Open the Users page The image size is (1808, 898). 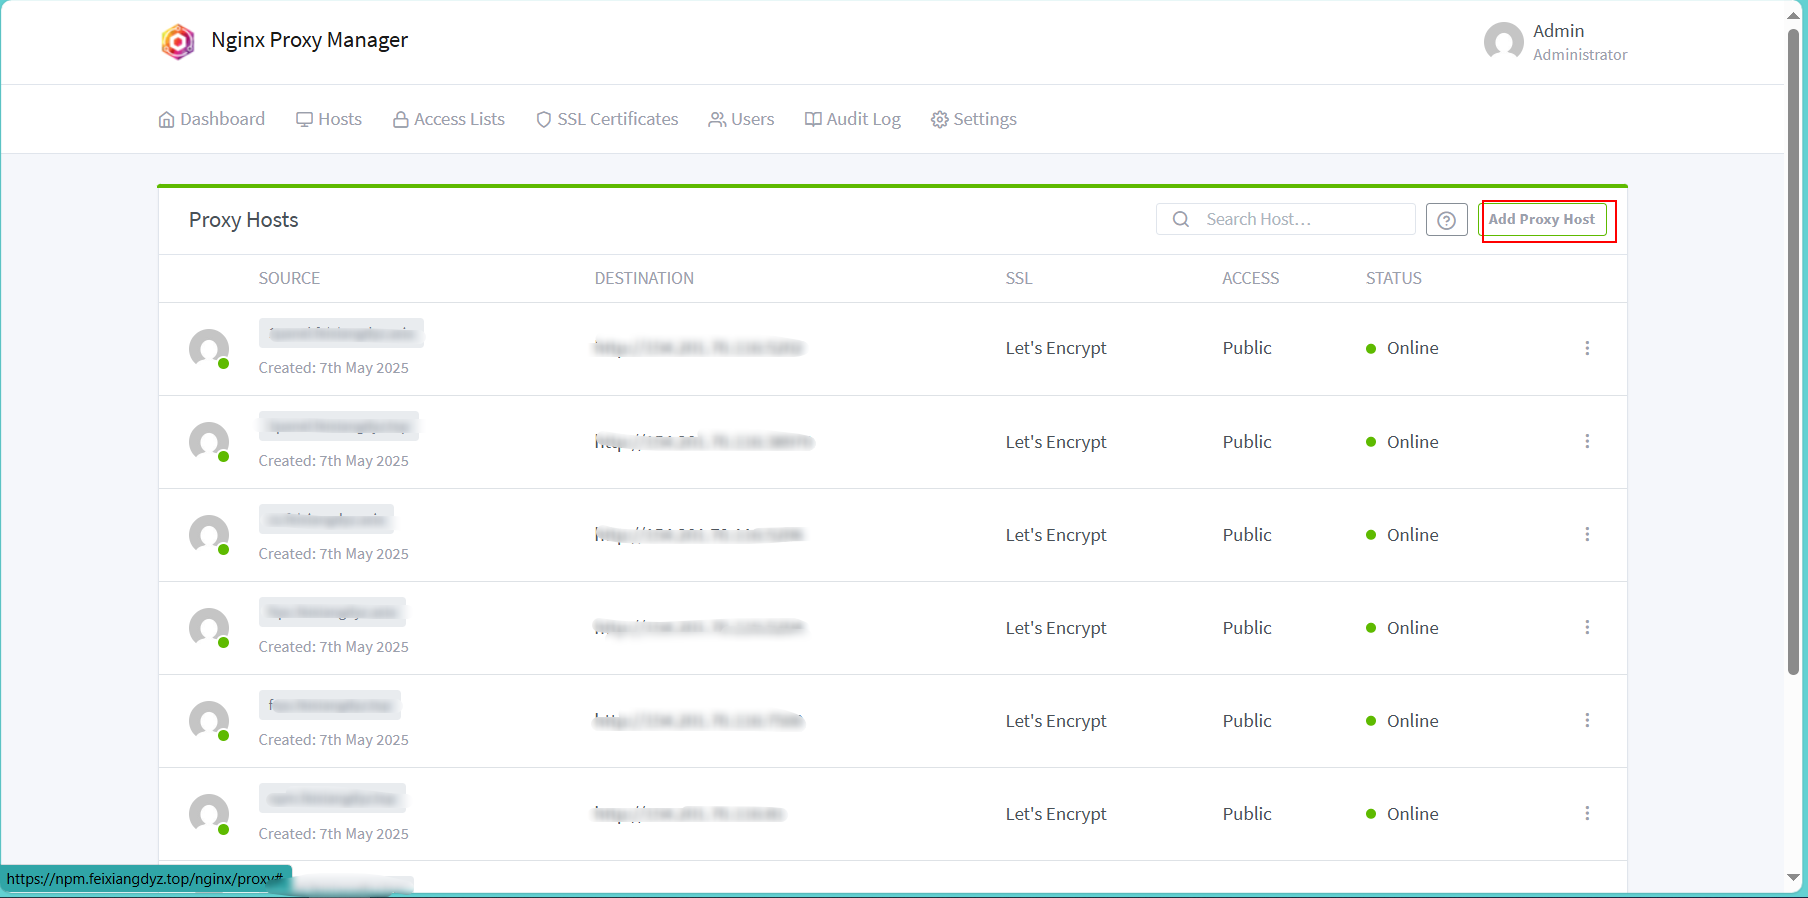[741, 119]
